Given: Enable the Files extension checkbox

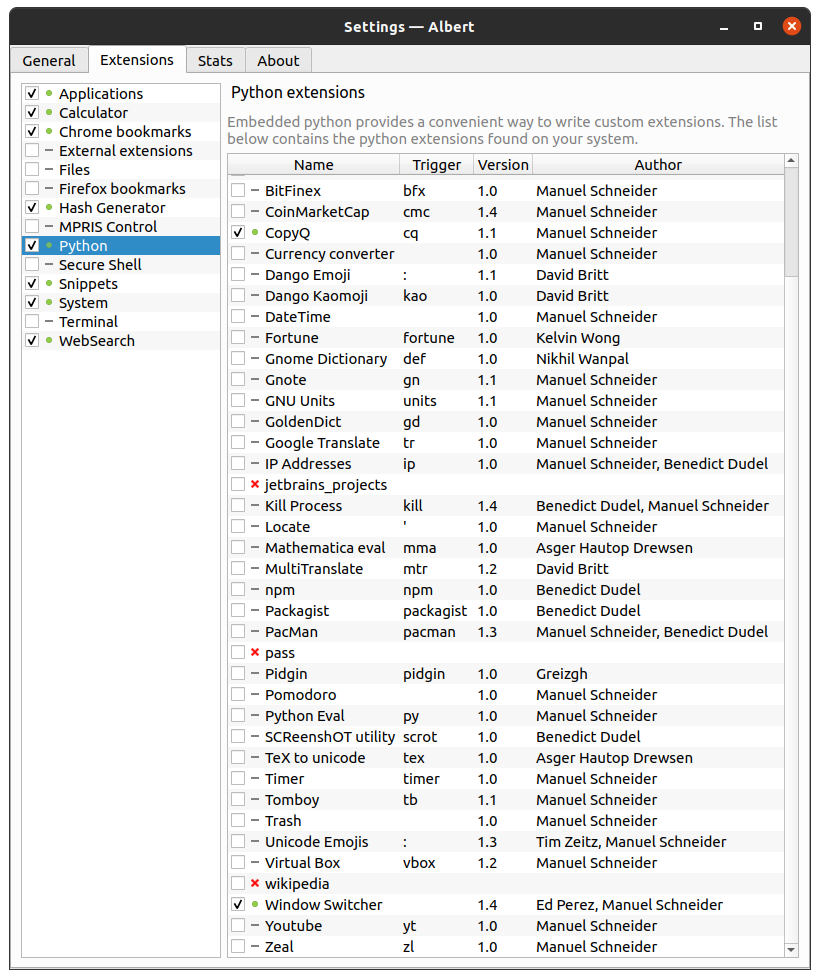Looking at the screenshot, I should coord(32,169).
